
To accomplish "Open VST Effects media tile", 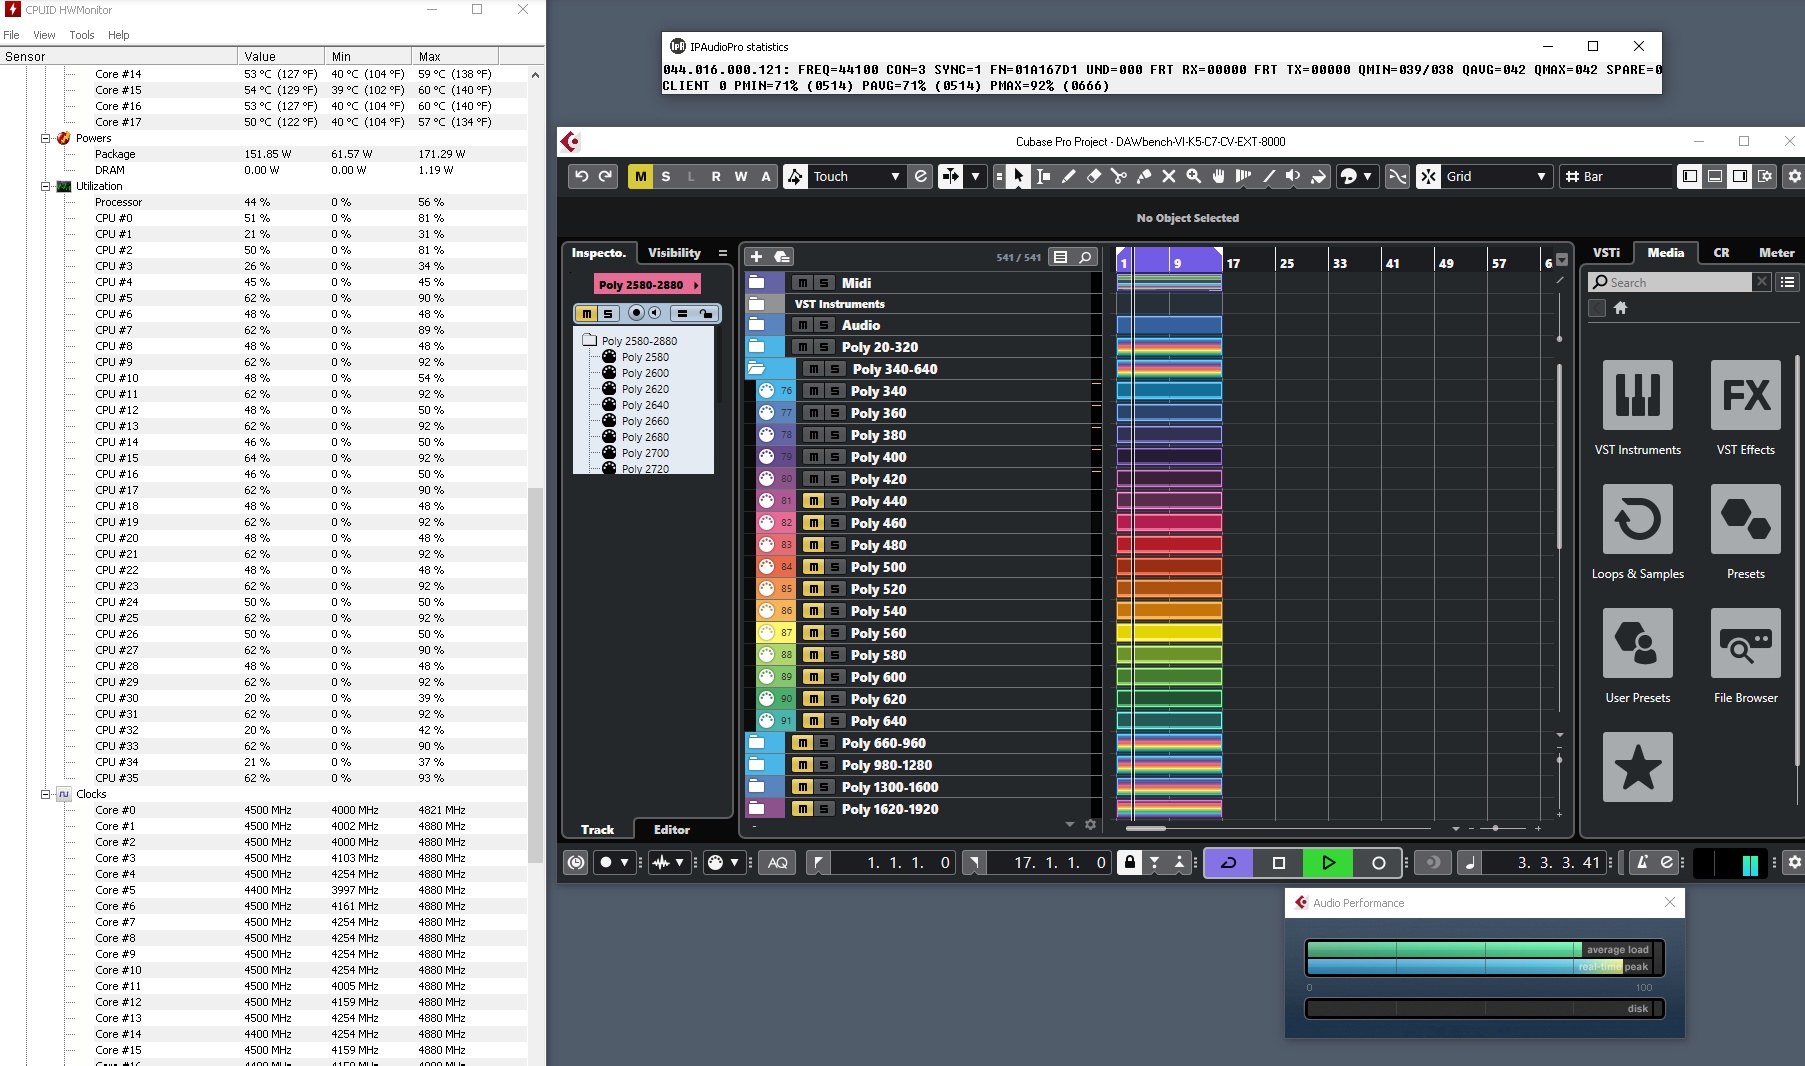I will [x=1746, y=408].
